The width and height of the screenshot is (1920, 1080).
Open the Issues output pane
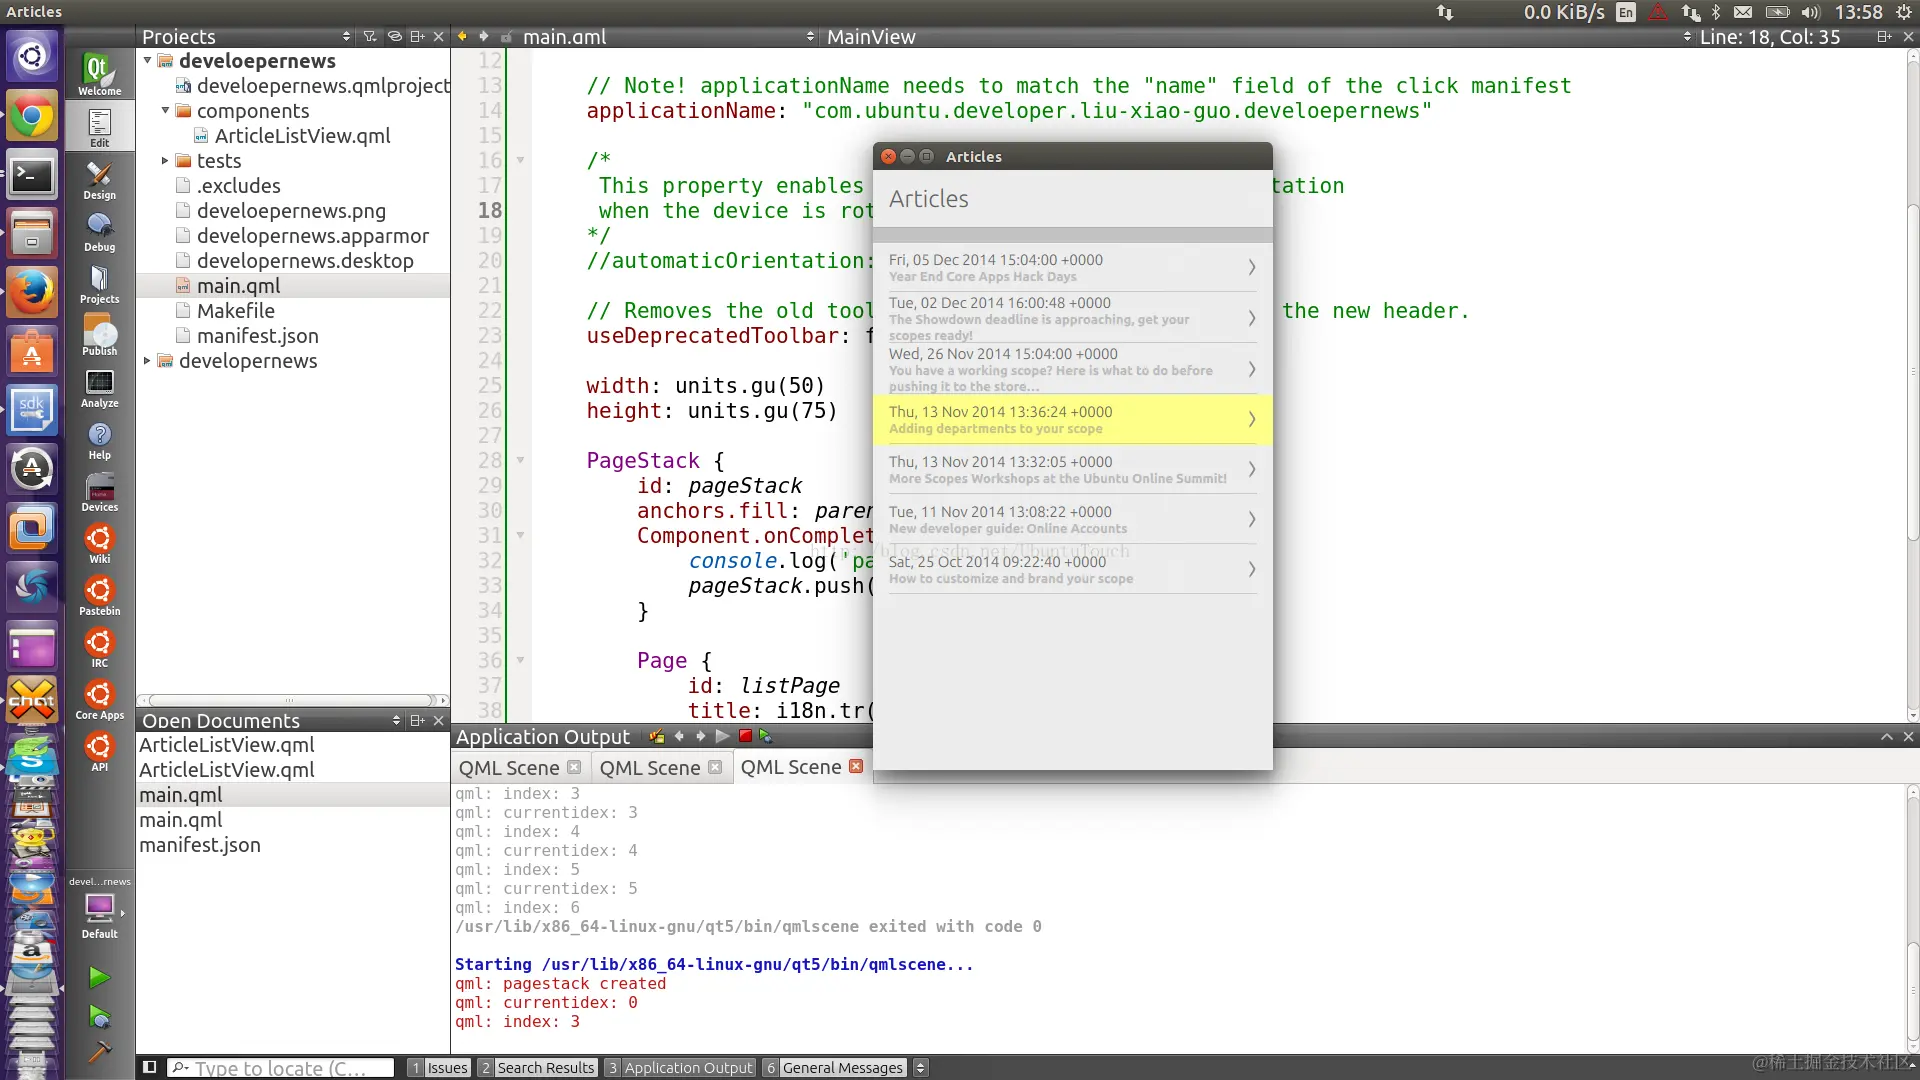[438, 1067]
